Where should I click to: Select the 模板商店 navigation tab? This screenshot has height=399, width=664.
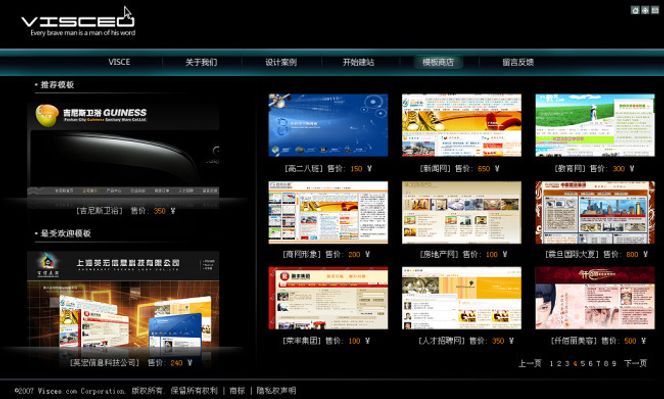click(438, 62)
